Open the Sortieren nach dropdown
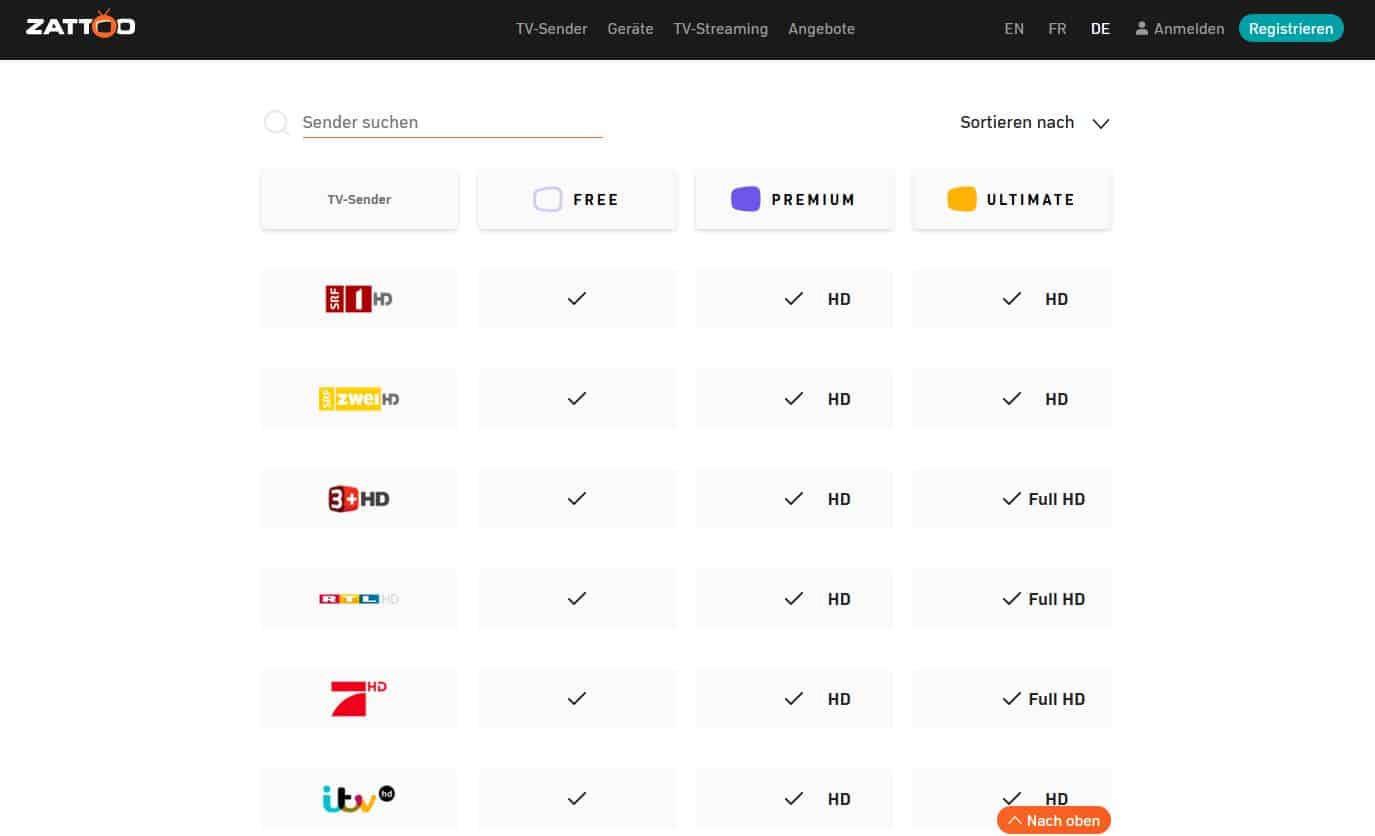The height and width of the screenshot is (836, 1375). click(x=1017, y=122)
